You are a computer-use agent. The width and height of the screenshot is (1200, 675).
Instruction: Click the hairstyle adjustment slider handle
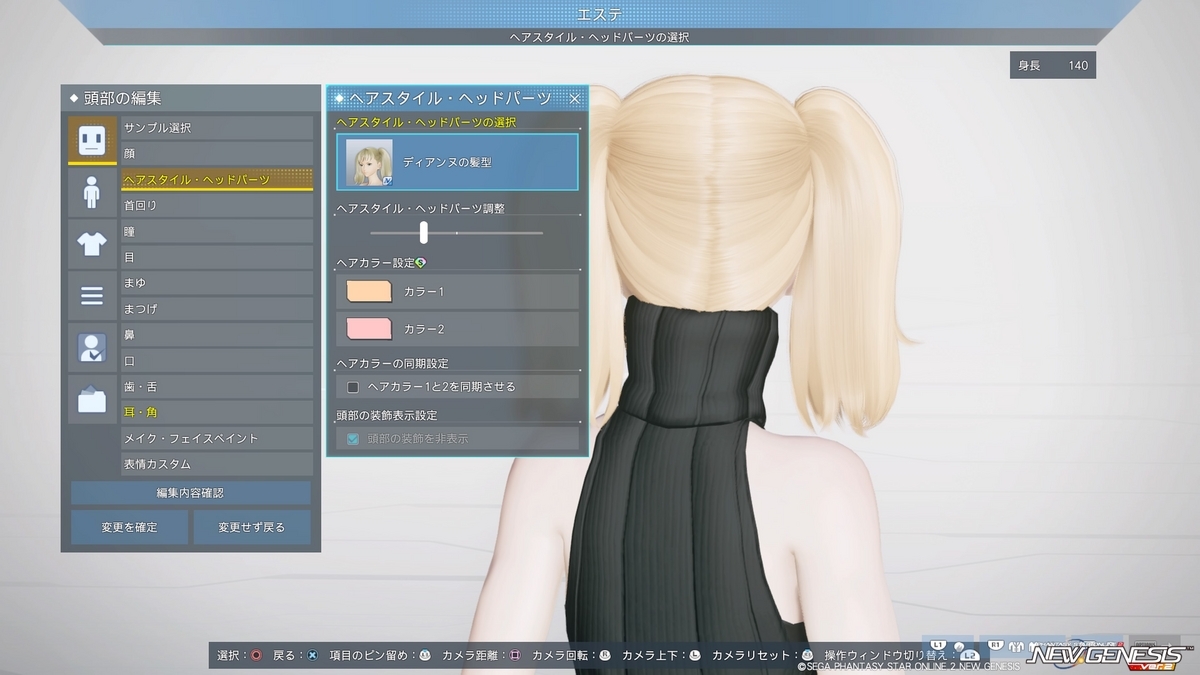[424, 232]
